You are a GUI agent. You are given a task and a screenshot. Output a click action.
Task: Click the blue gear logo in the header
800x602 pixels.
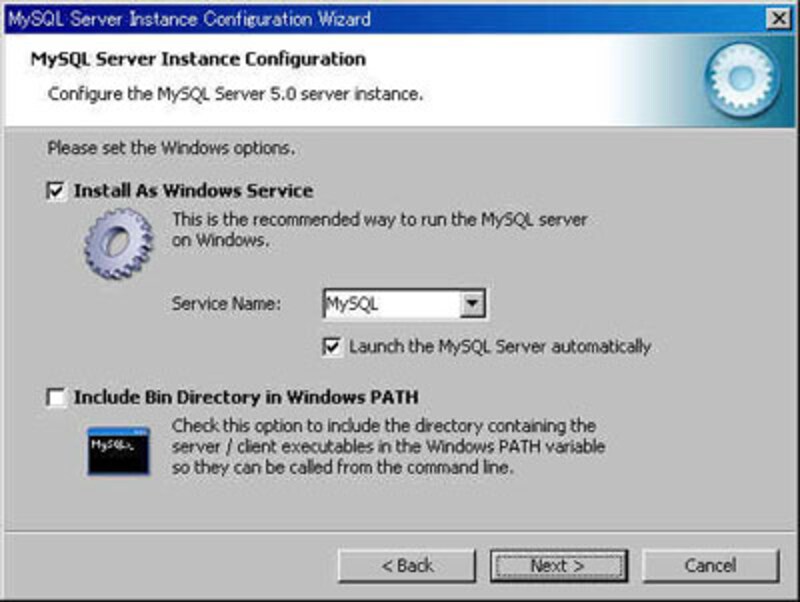(x=743, y=80)
